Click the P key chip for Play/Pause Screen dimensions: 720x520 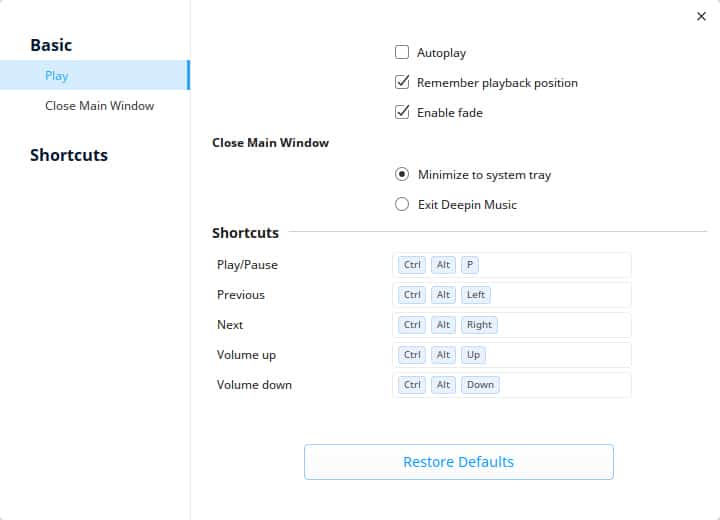(x=470, y=265)
